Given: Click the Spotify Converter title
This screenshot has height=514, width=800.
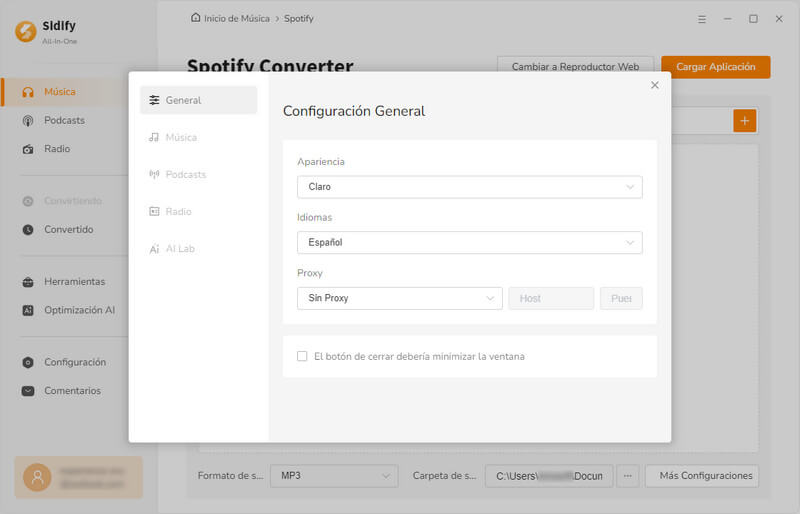Looking at the screenshot, I should pyautogui.click(x=270, y=66).
